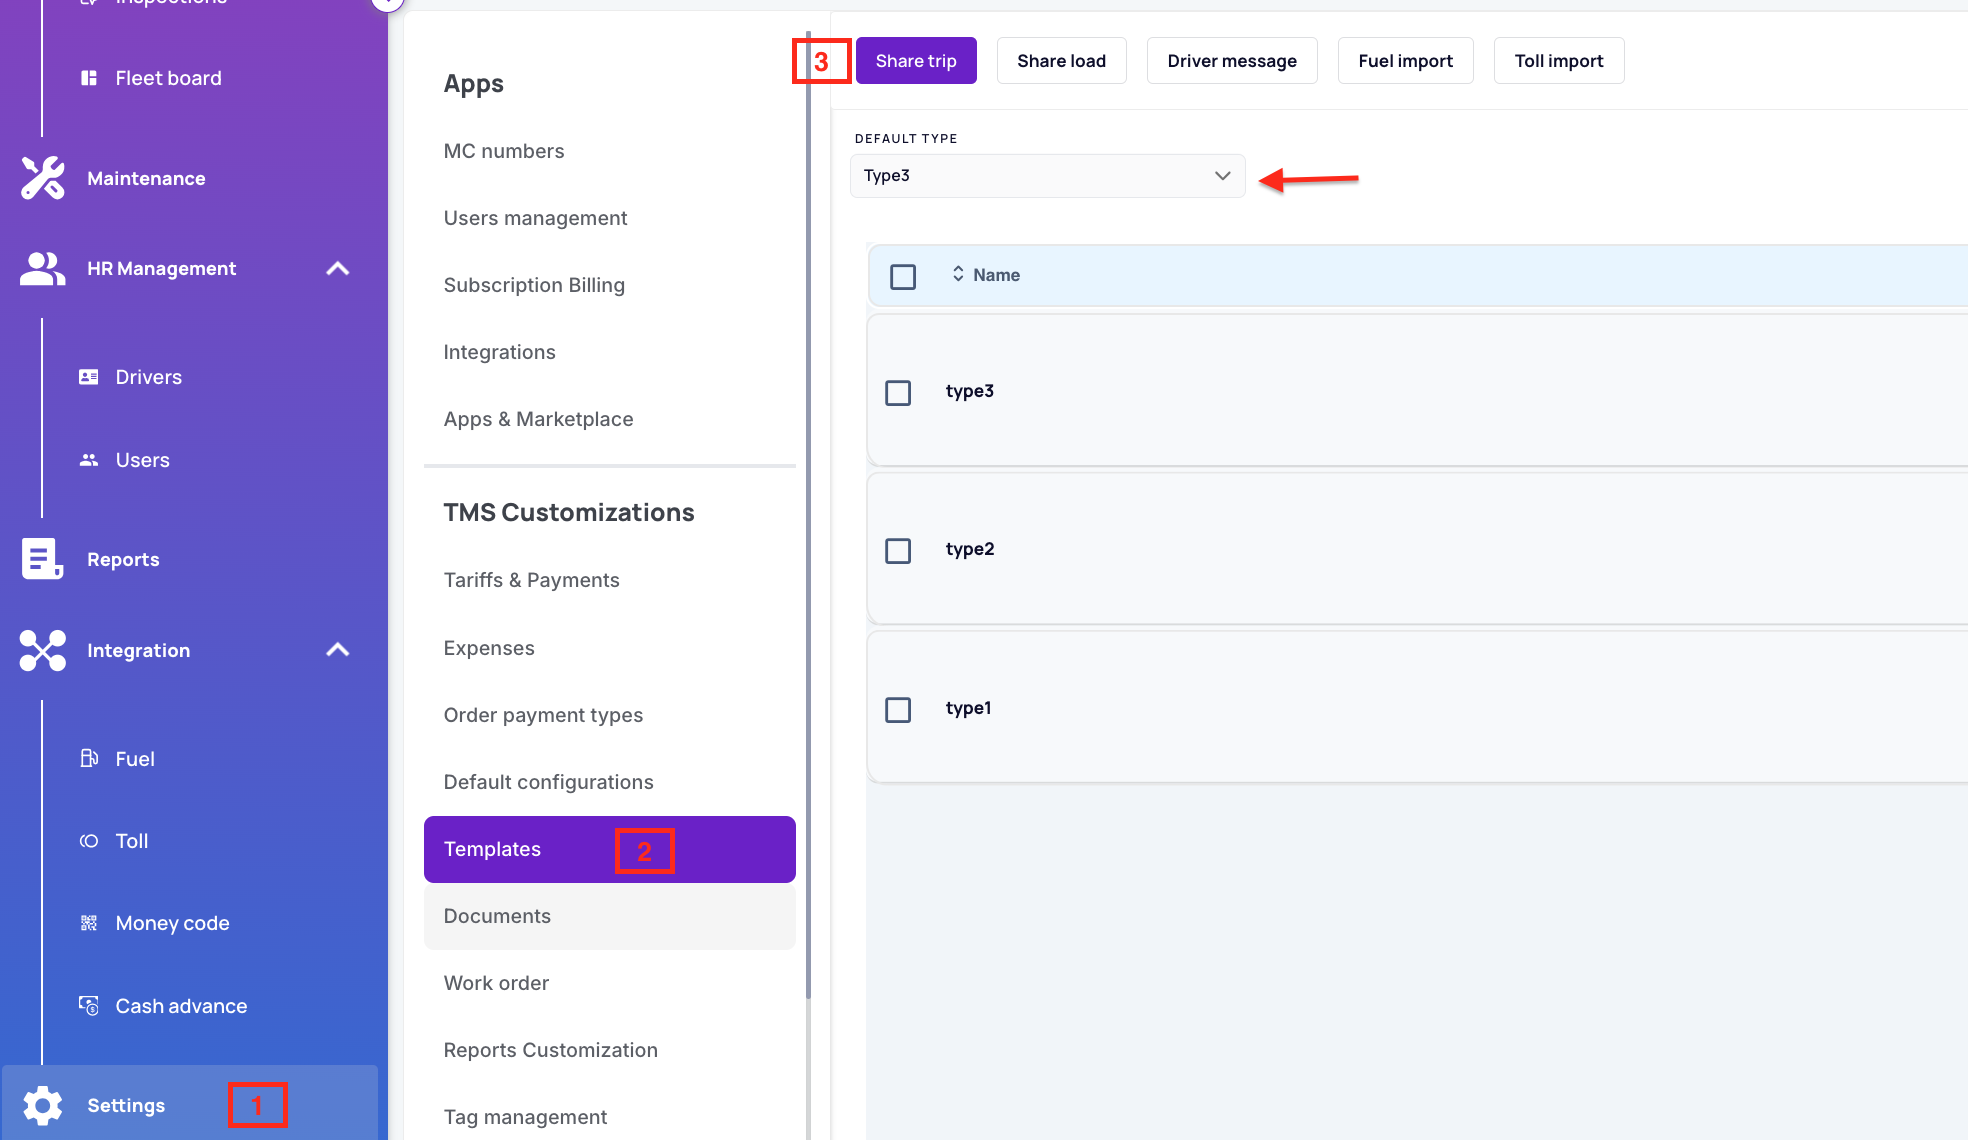
Task: Click the settings menu vertical scrollbar
Action: (808, 515)
